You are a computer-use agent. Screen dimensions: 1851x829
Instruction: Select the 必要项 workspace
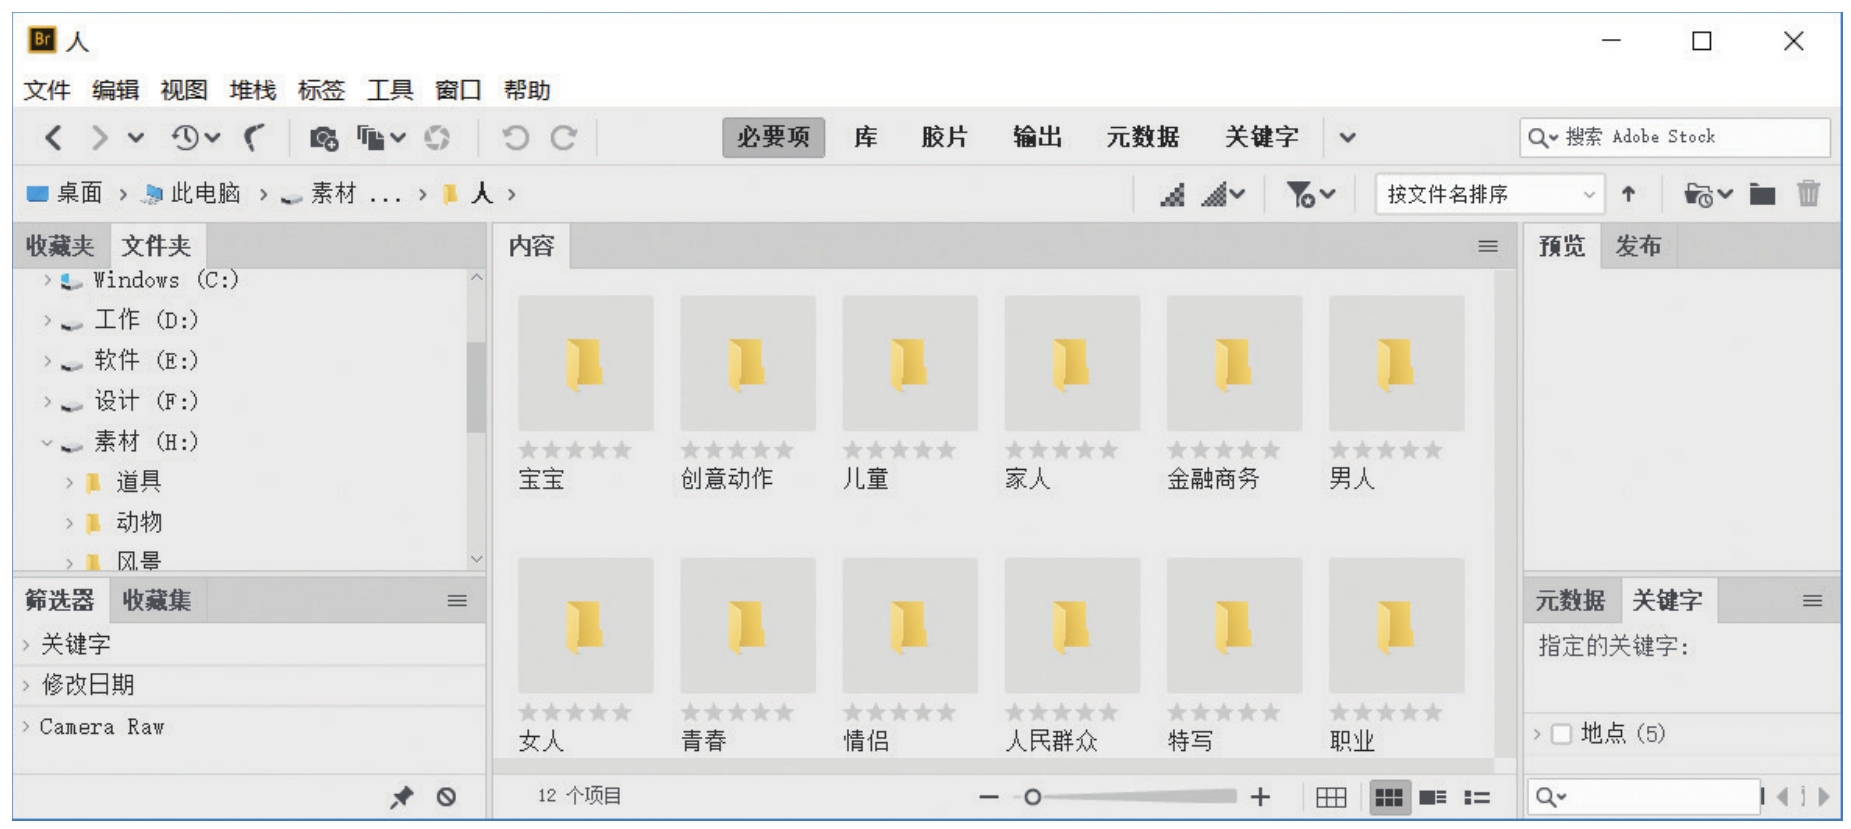tap(773, 137)
